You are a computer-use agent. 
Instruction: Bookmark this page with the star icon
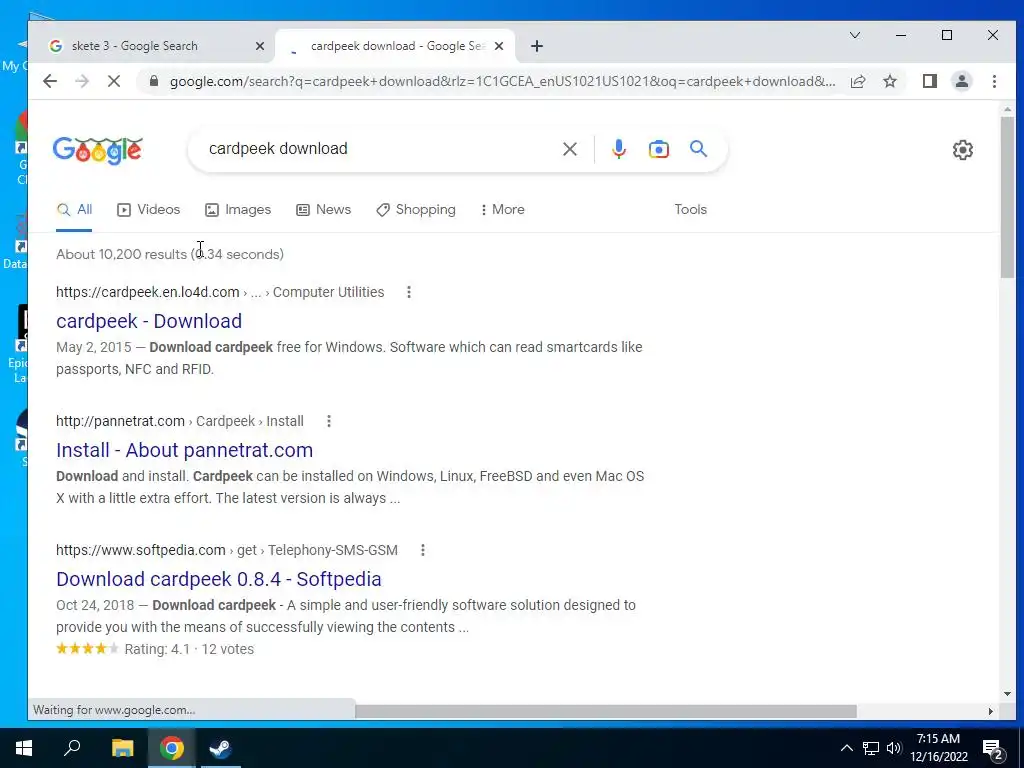click(889, 81)
